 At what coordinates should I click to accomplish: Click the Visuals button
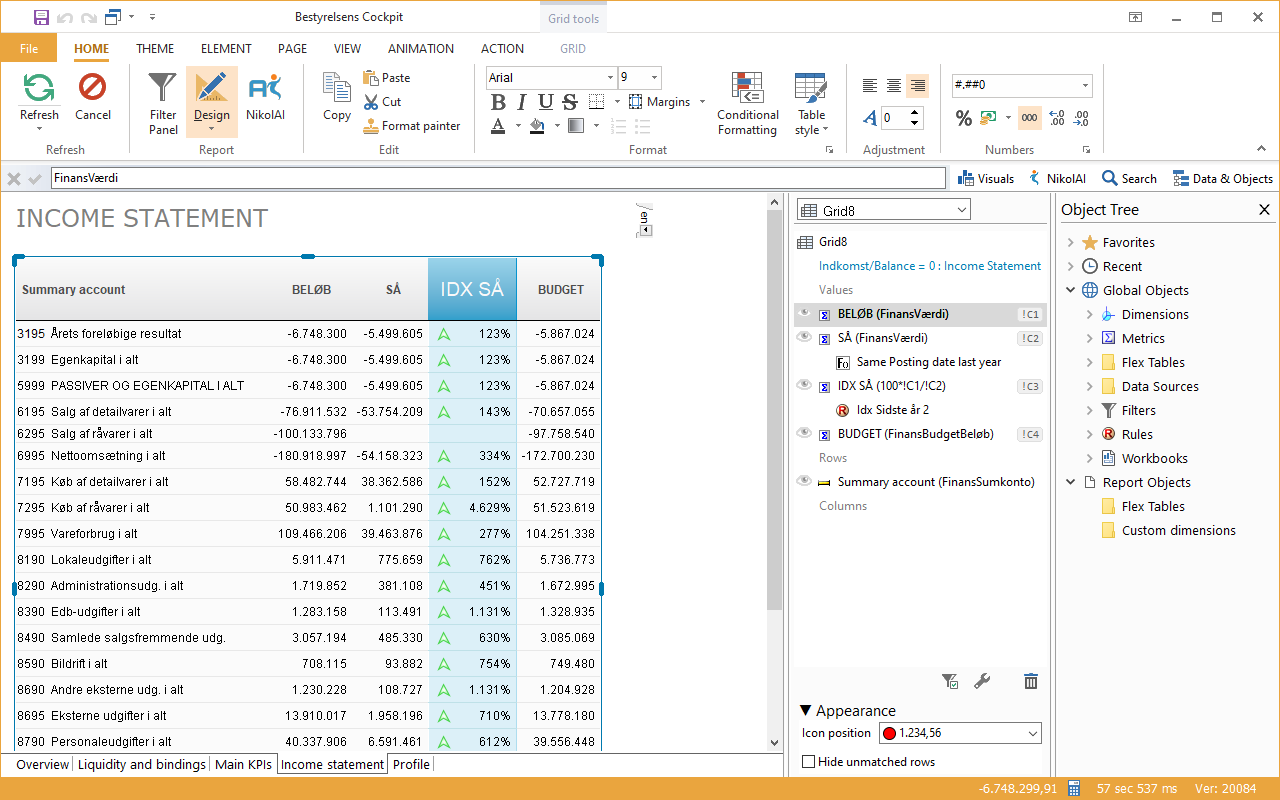click(986, 178)
